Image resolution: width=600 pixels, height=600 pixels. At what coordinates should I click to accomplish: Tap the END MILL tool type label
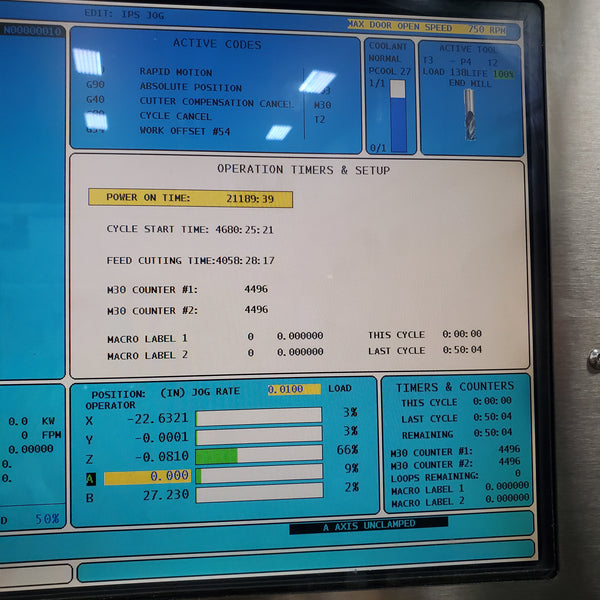point(470,83)
